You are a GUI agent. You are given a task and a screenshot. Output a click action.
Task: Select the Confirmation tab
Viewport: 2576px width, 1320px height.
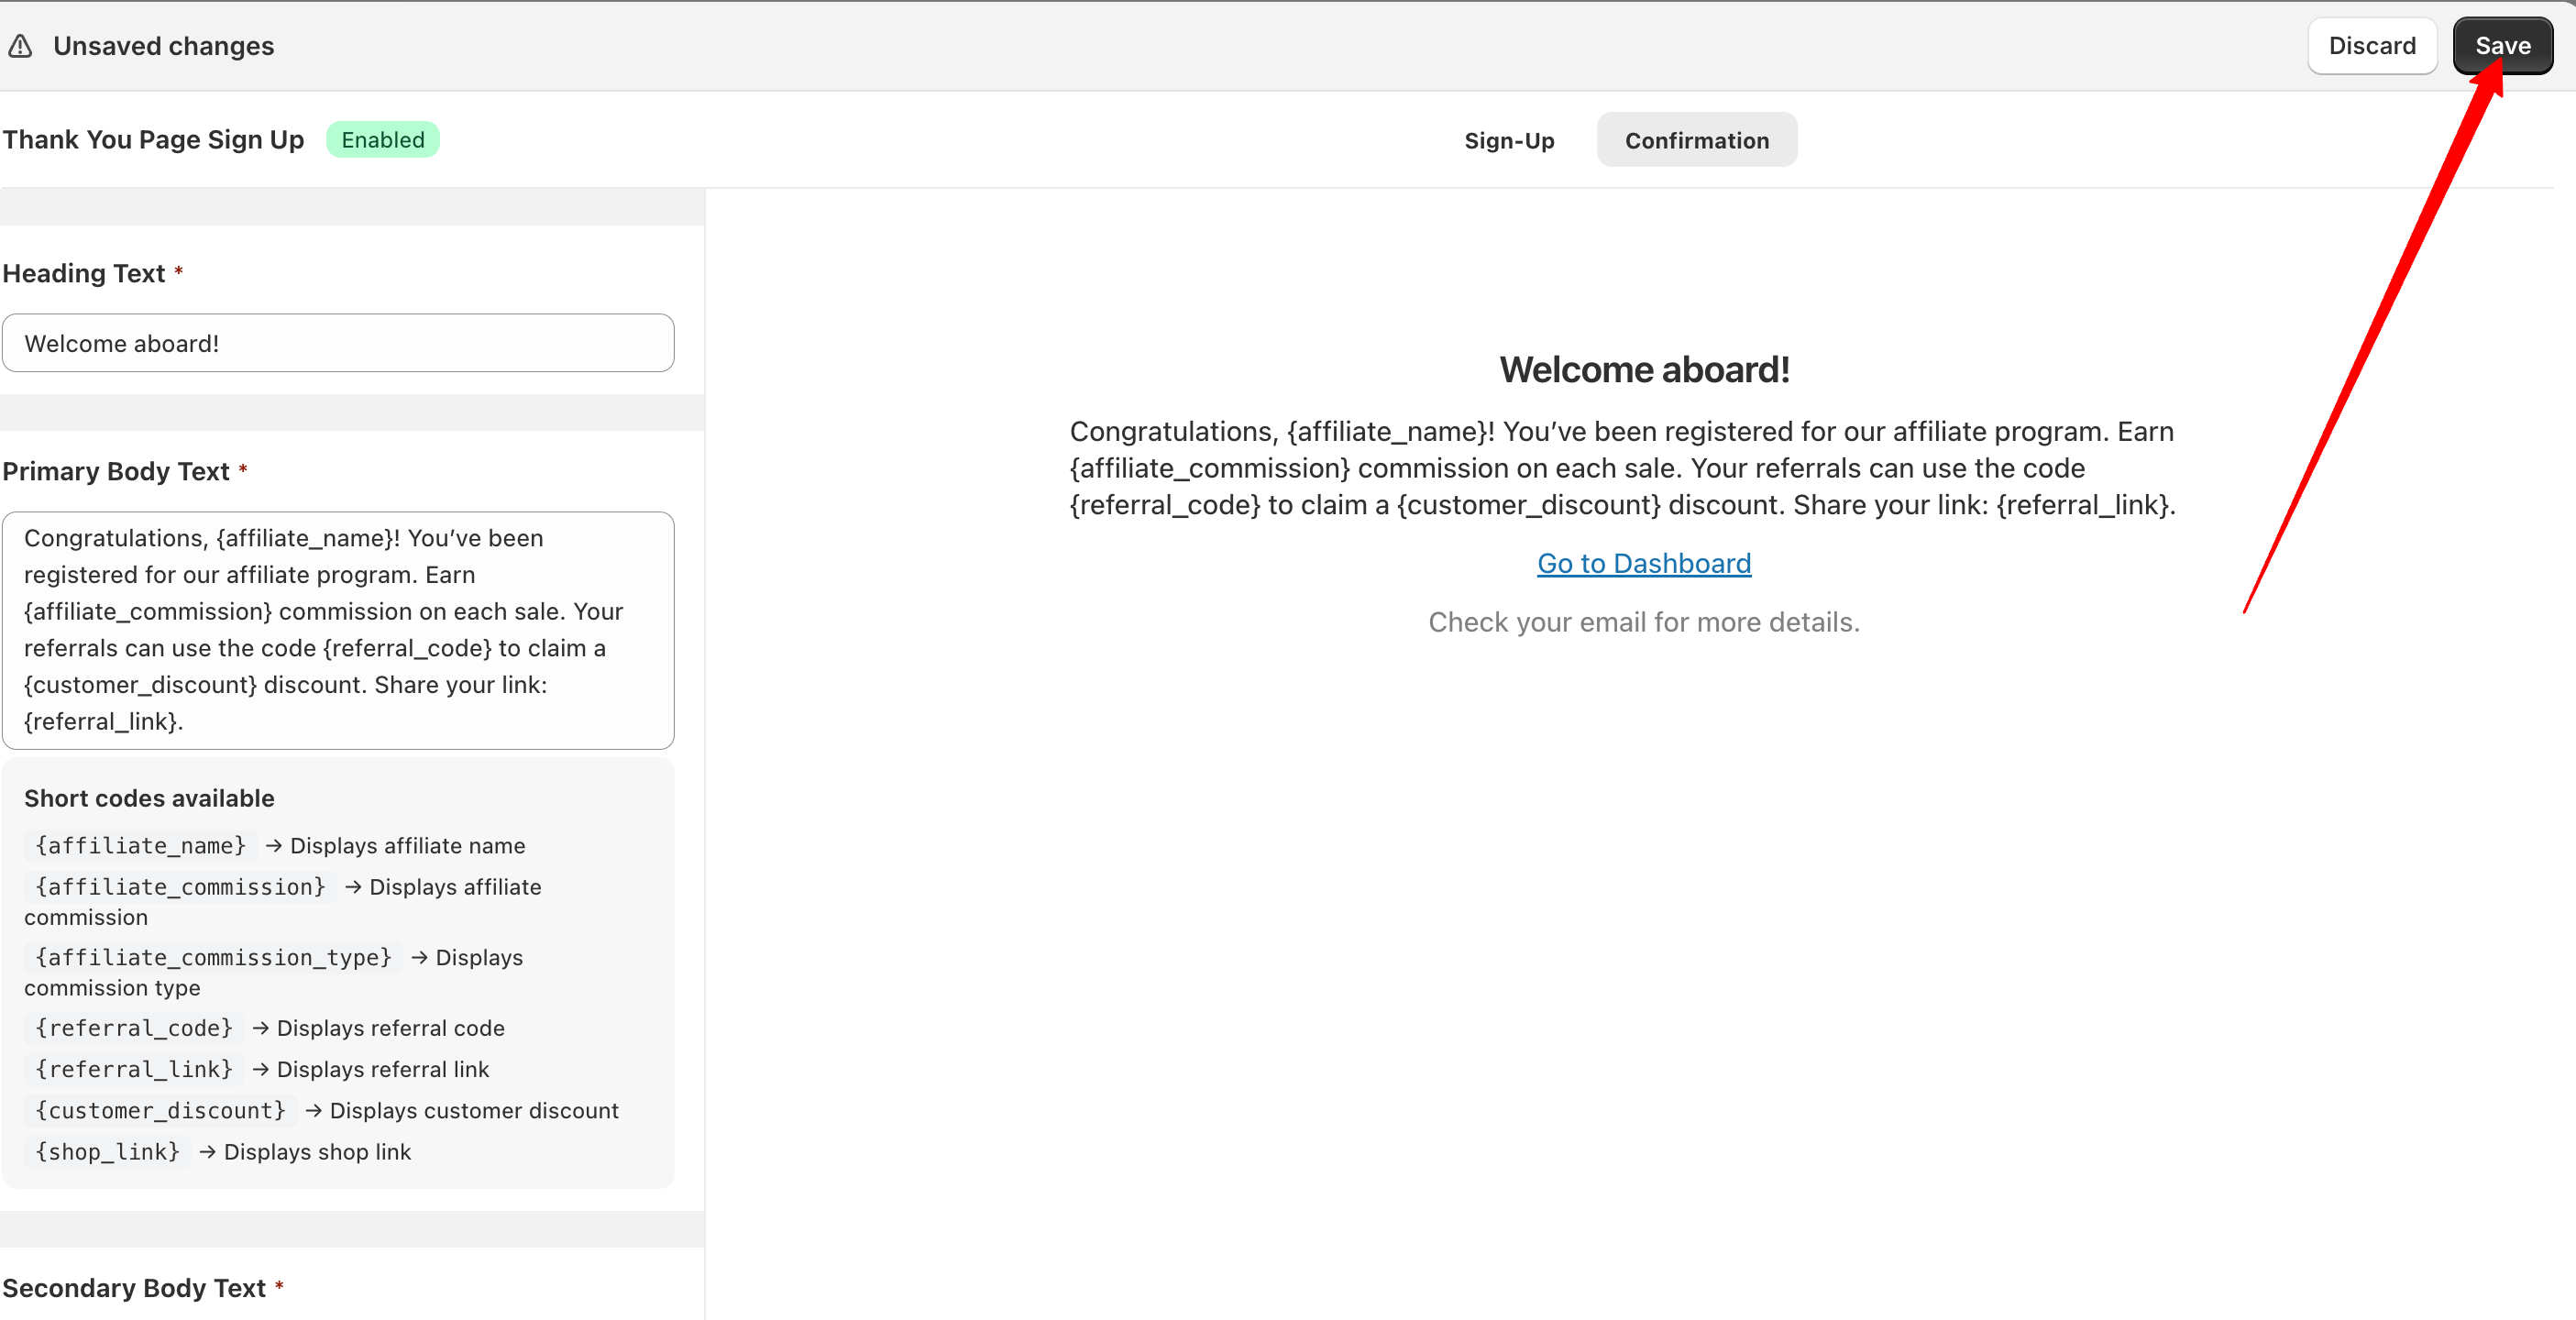1696,141
